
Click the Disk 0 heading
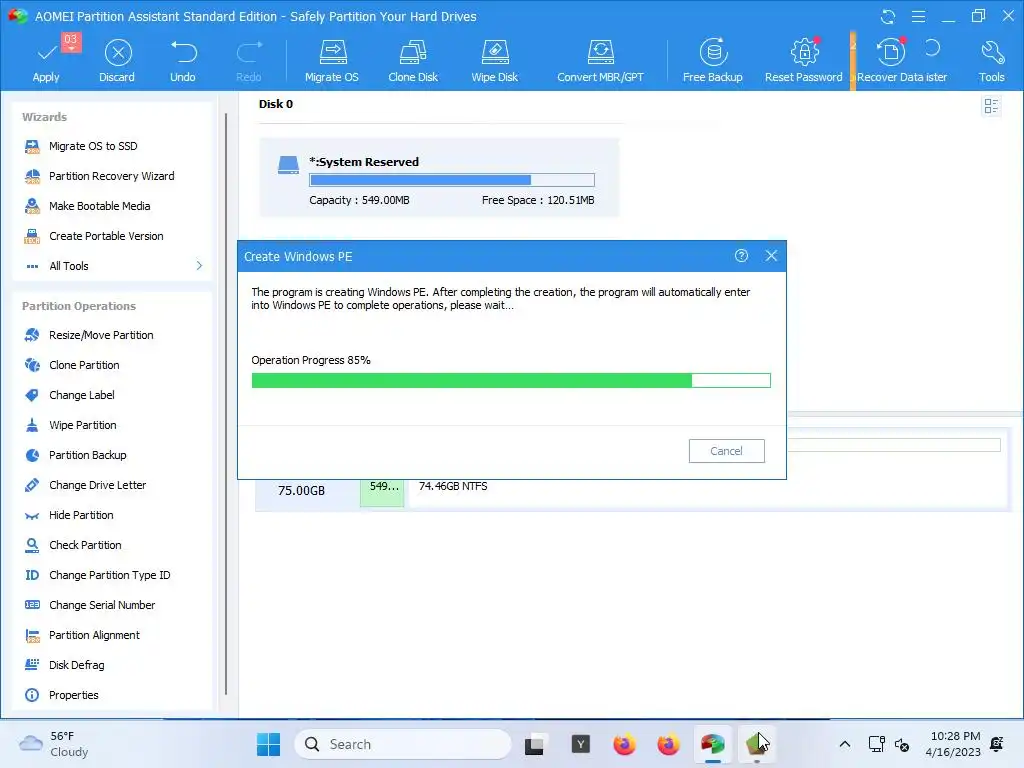pyautogui.click(x=276, y=104)
